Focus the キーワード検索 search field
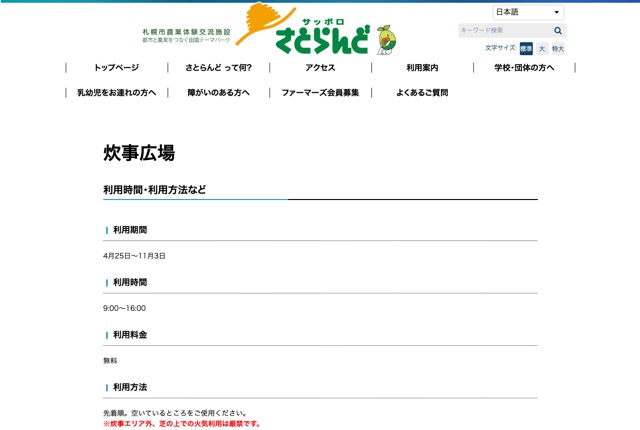This screenshot has height=430, width=640. click(x=505, y=31)
